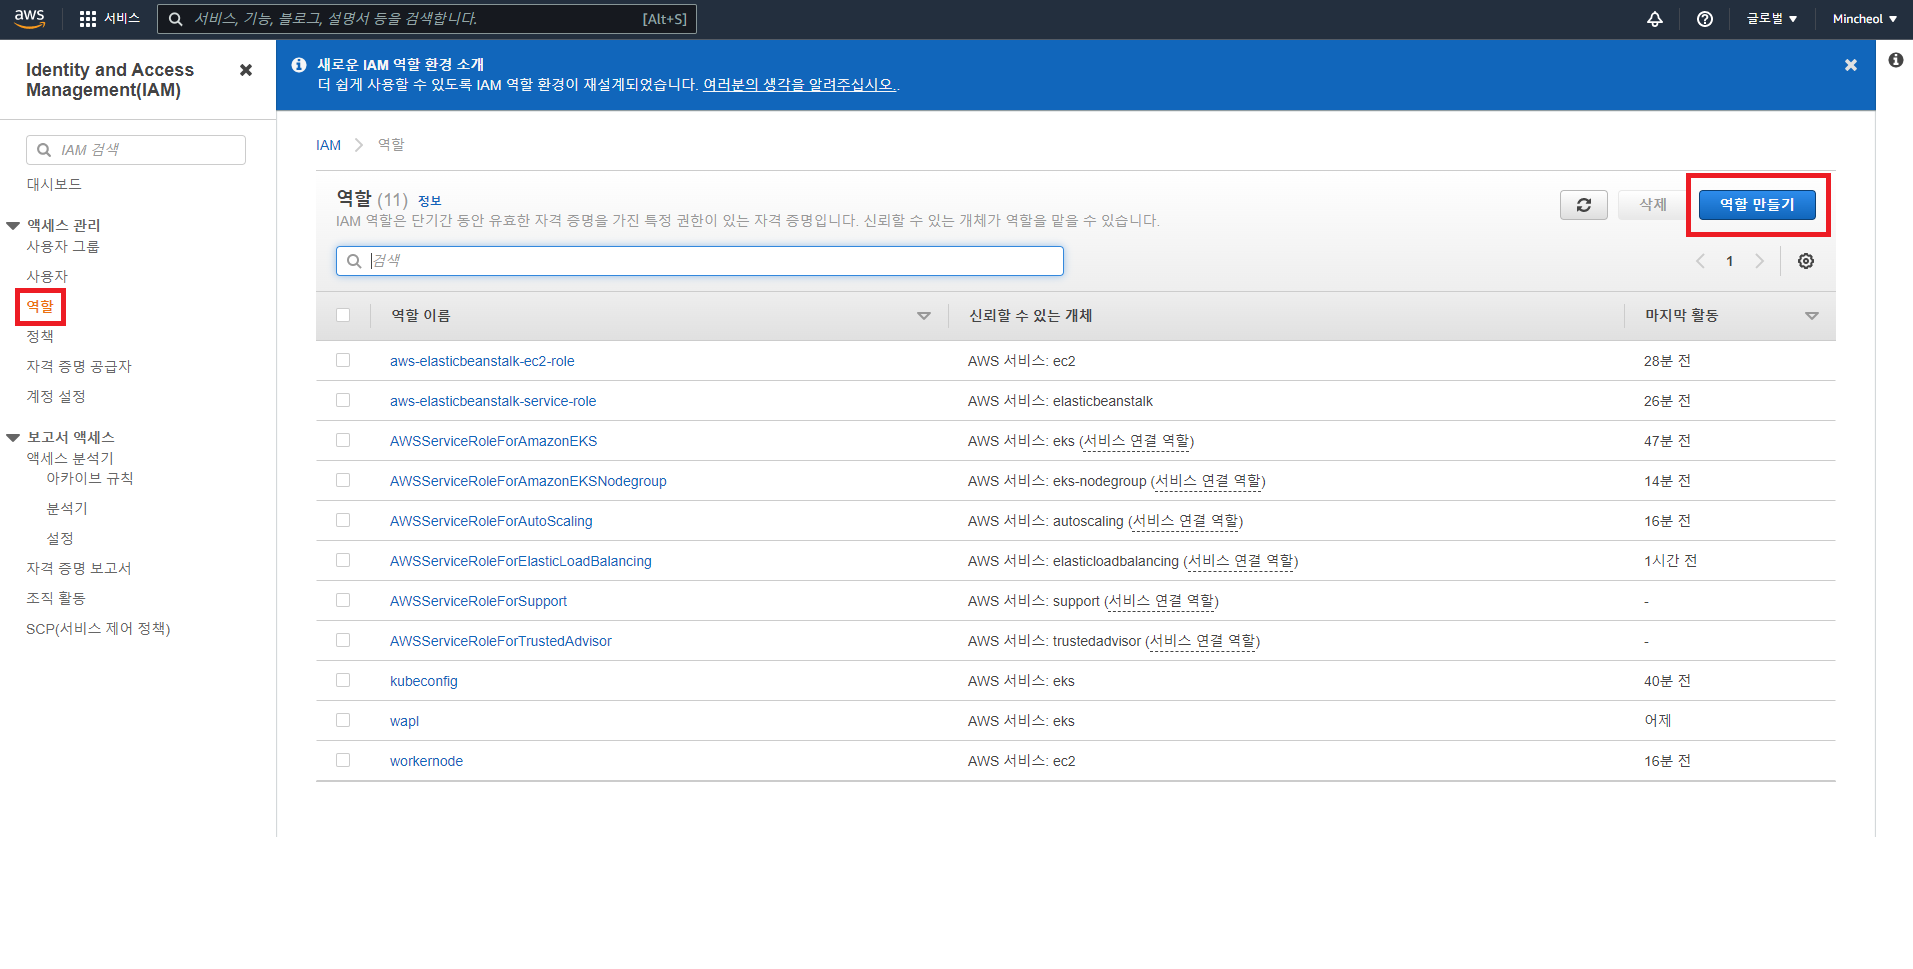
Task: Sort by 마지막 활동 column arrow
Action: (1811, 316)
